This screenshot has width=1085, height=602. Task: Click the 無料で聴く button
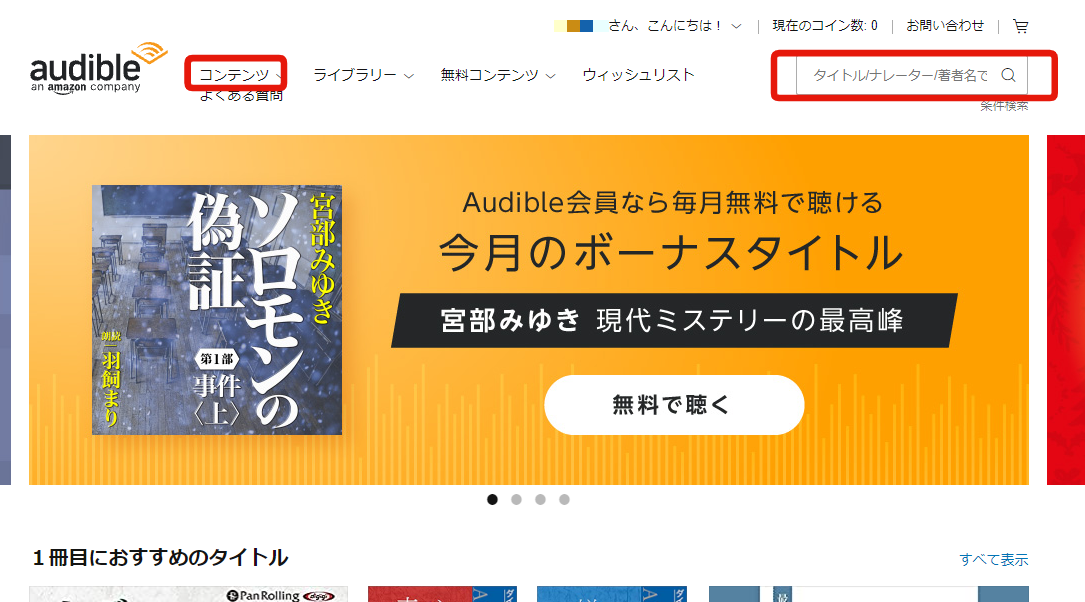(674, 405)
